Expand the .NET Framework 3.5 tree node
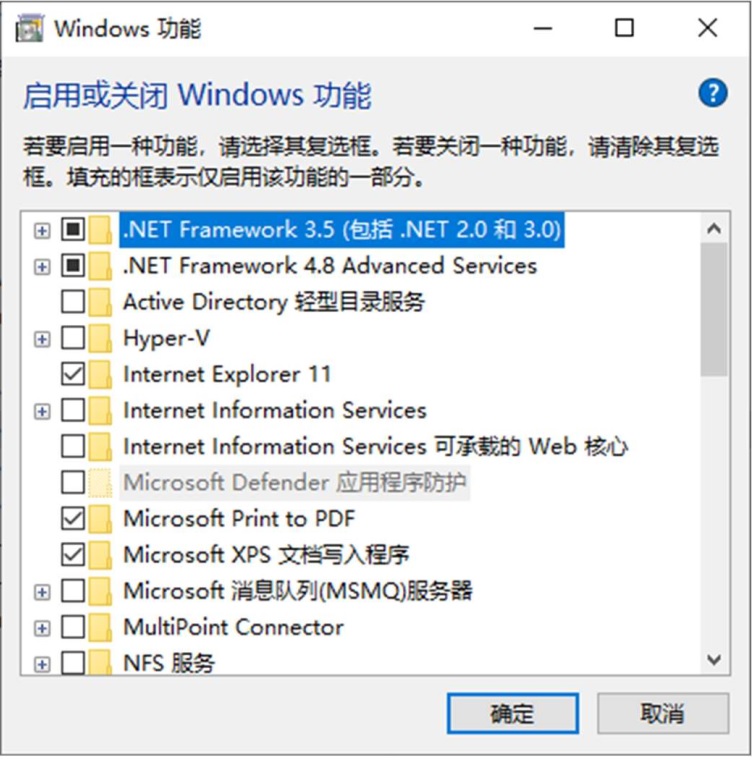 tap(42, 230)
